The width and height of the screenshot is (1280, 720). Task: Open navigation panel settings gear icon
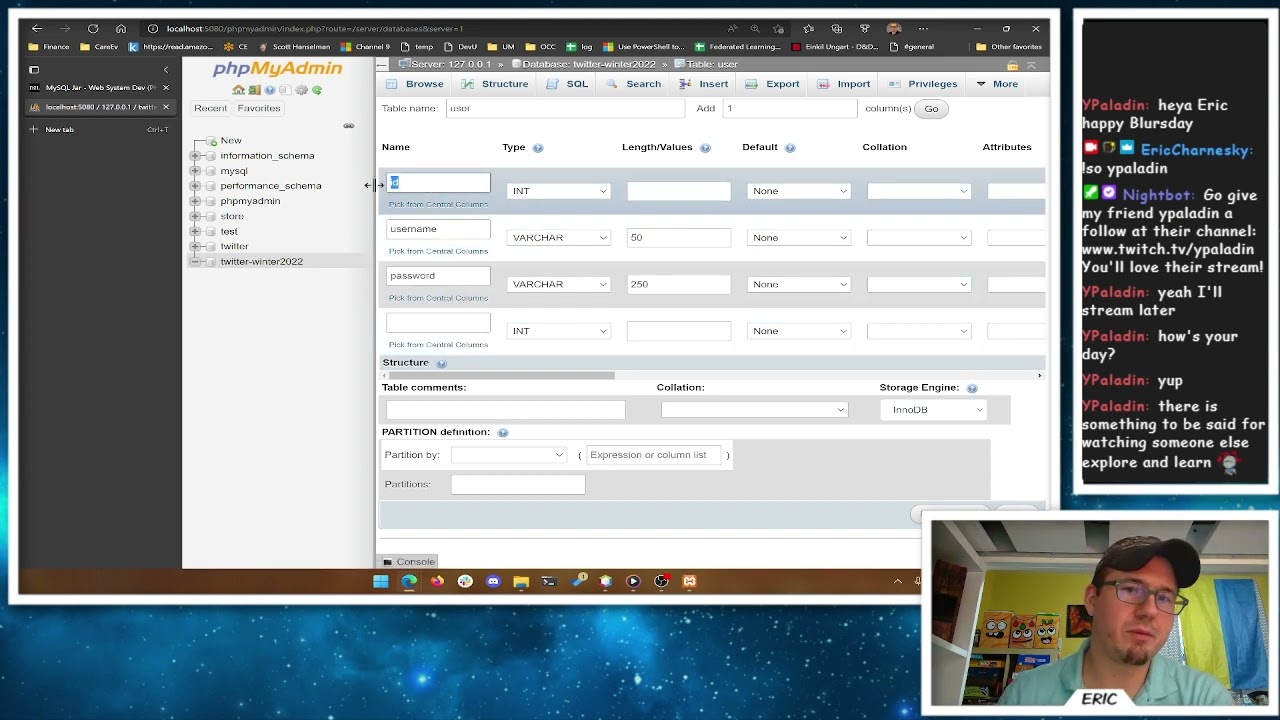[x=301, y=90]
